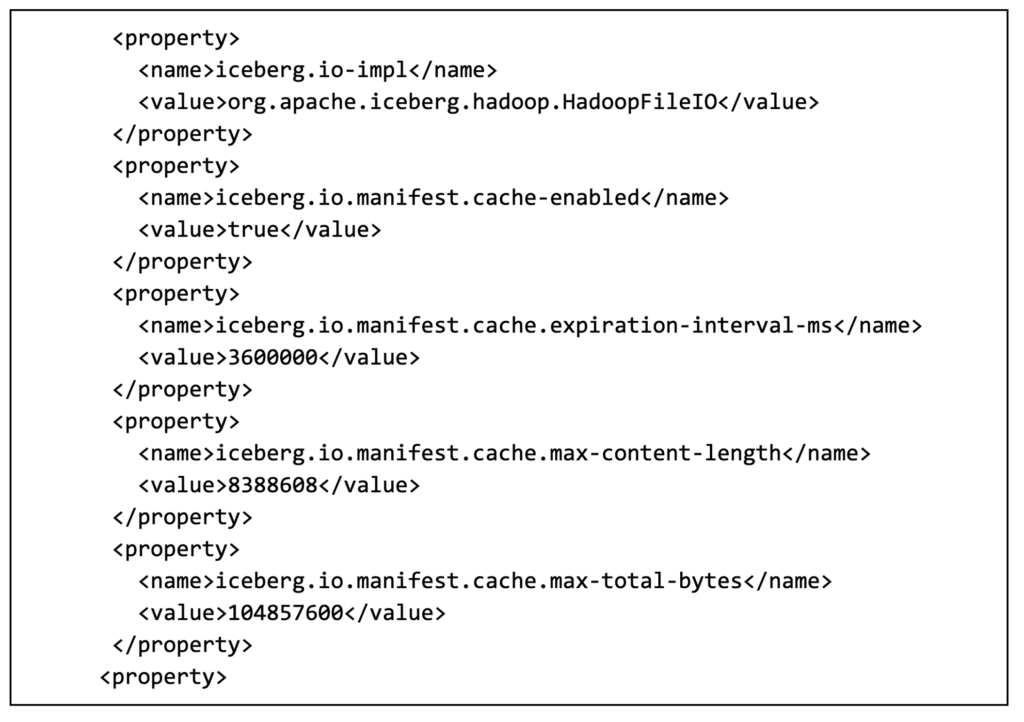Click the opening property tag above cache-enabled name
1024x722 pixels.
coord(175,166)
